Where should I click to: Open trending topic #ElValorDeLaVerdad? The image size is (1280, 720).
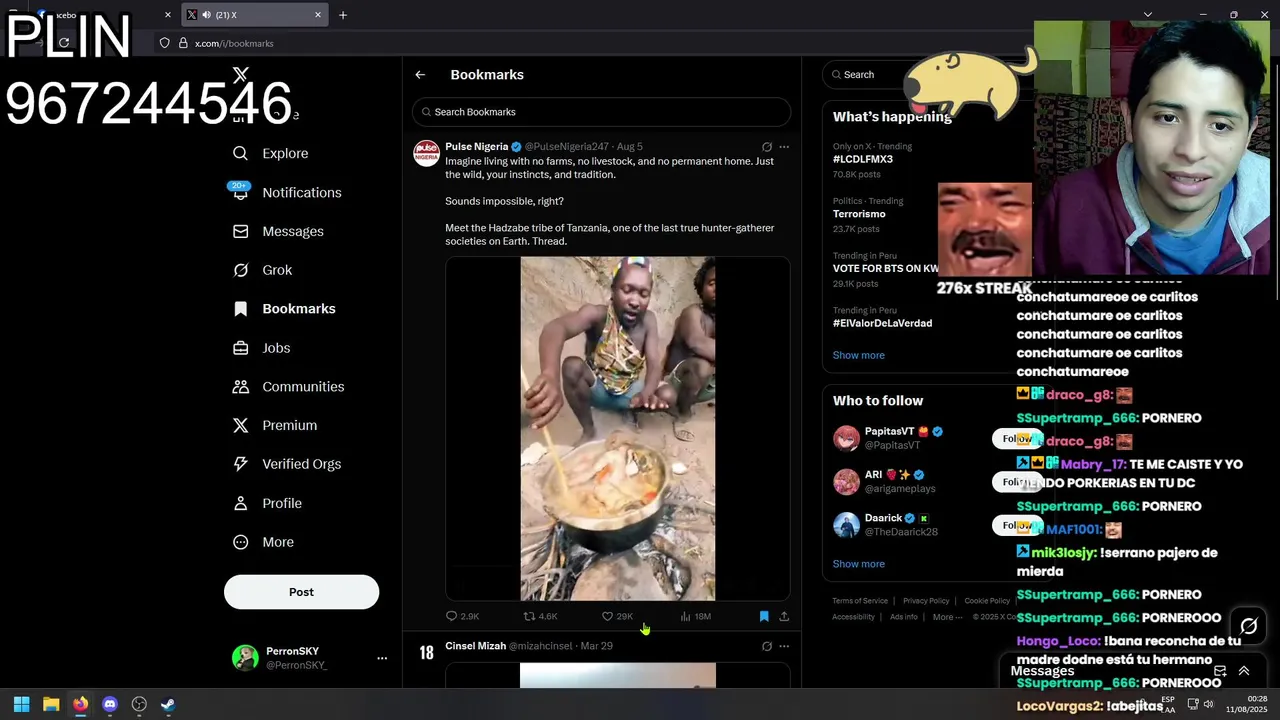(x=882, y=323)
